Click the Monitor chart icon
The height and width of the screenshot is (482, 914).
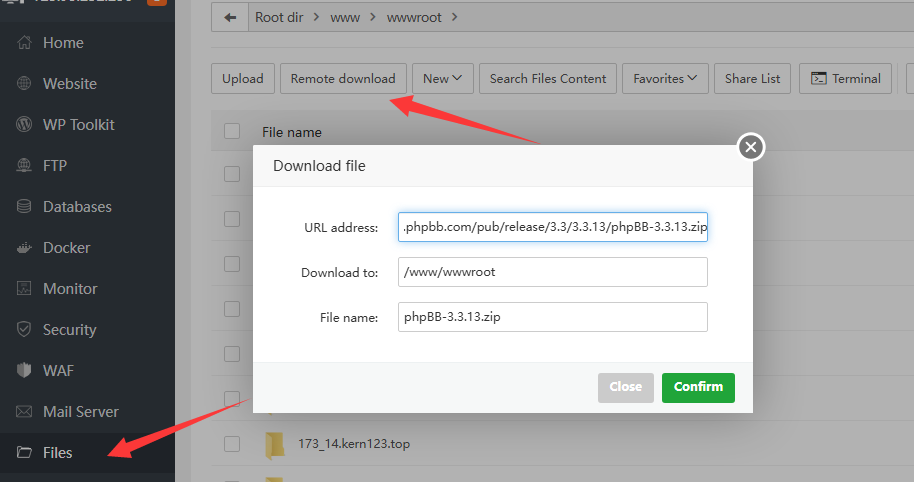click(24, 289)
